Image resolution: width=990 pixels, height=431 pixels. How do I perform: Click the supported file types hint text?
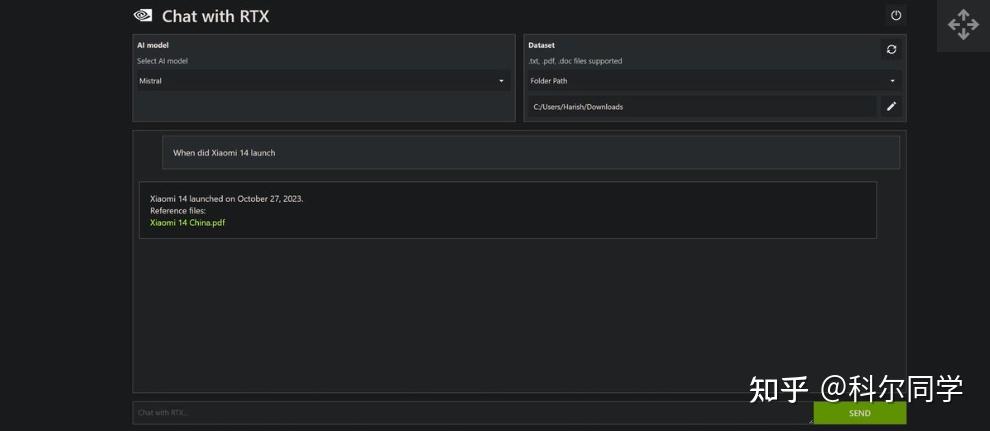click(x=575, y=61)
